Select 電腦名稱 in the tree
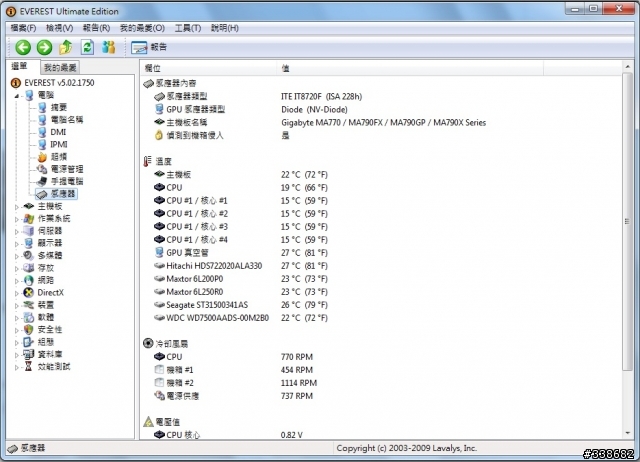This screenshot has width=640, height=462. coord(67,120)
